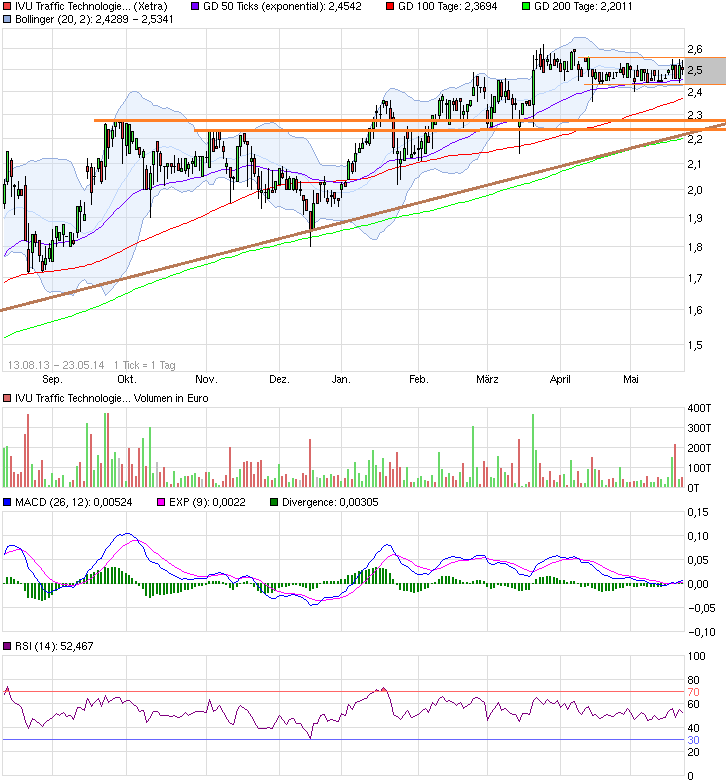Click the purple RSI (14) legend swatch

click(x=7, y=647)
